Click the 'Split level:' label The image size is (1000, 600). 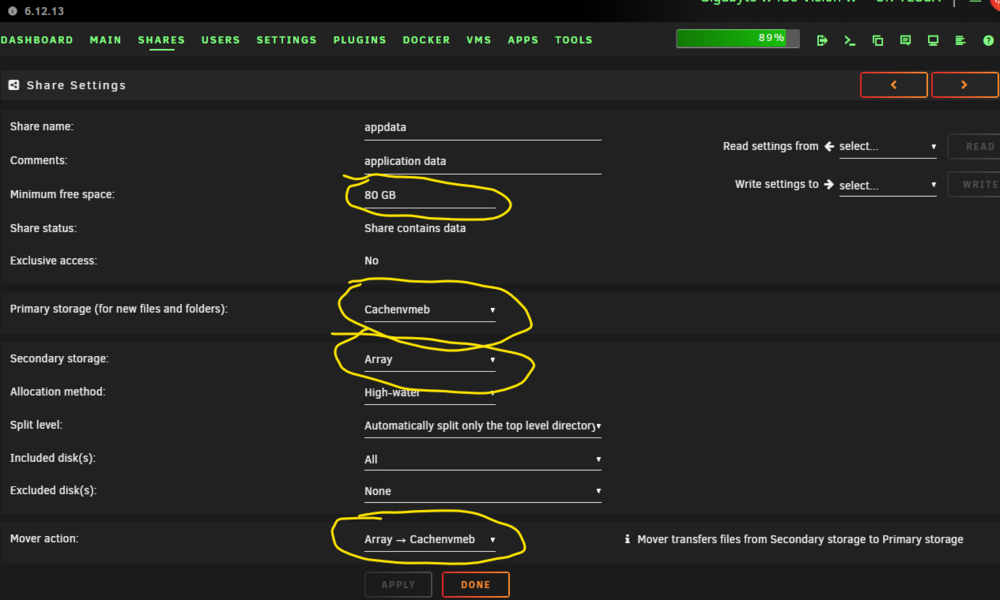[x=36, y=425]
